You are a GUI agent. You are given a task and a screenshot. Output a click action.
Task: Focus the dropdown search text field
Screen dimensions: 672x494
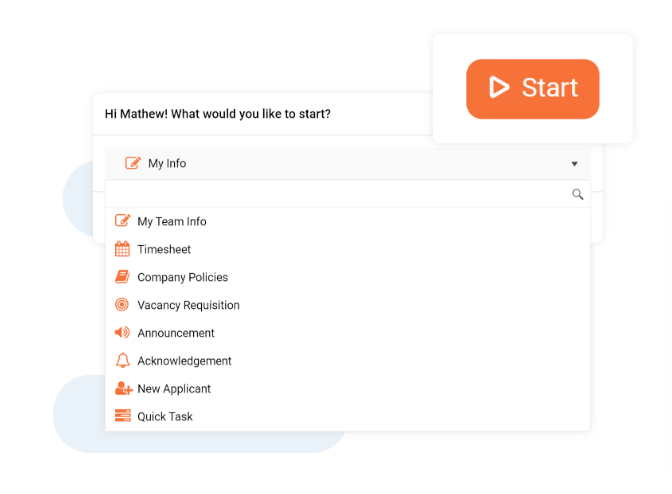[x=339, y=194]
